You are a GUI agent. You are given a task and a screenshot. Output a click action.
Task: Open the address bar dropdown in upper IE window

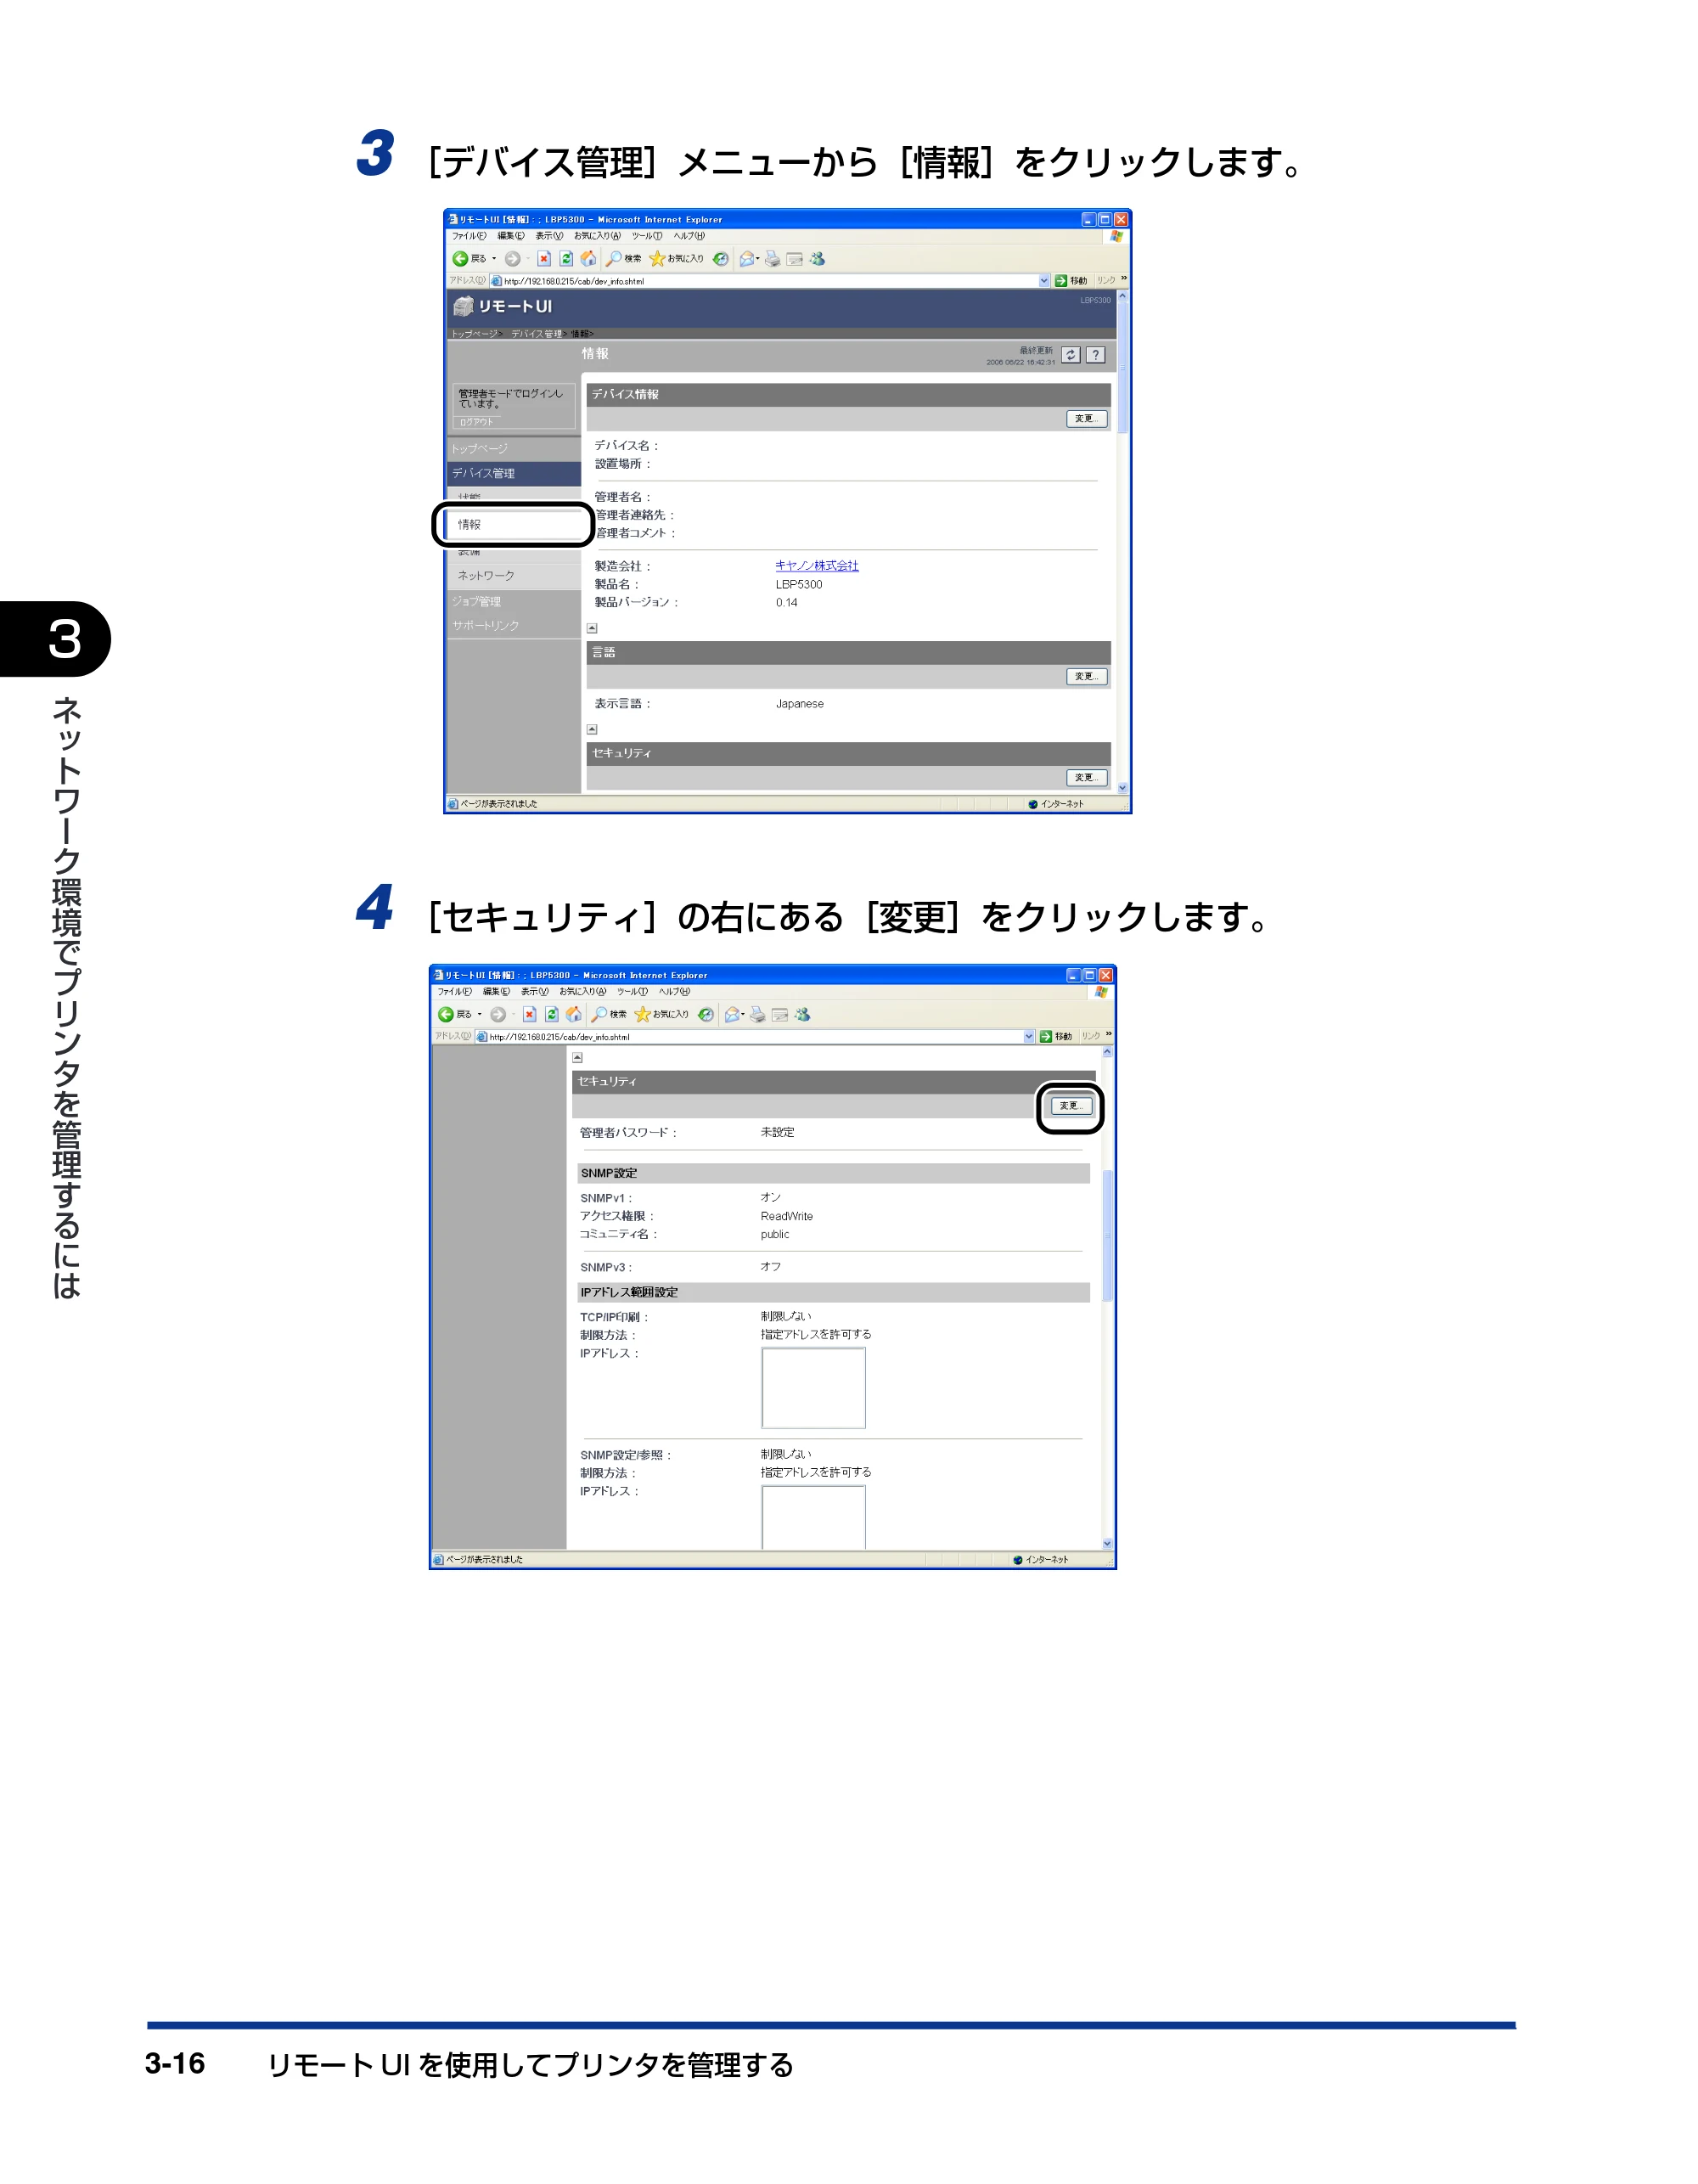click(1044, 281)
